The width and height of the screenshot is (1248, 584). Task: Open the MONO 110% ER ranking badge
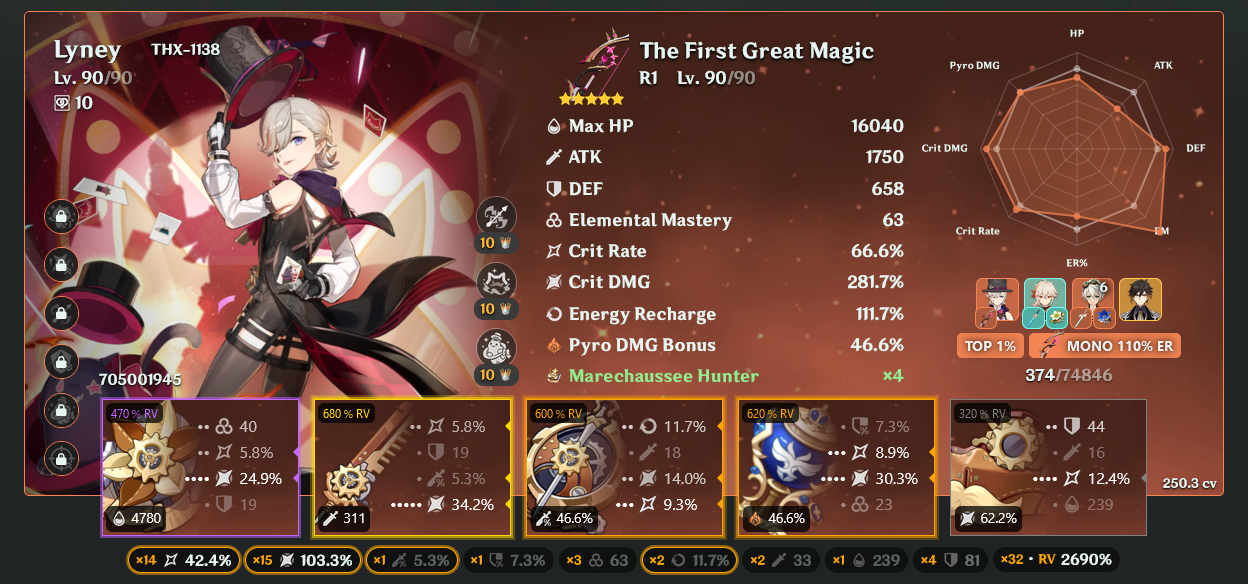pyautogui.click(x=1105, y=346)
